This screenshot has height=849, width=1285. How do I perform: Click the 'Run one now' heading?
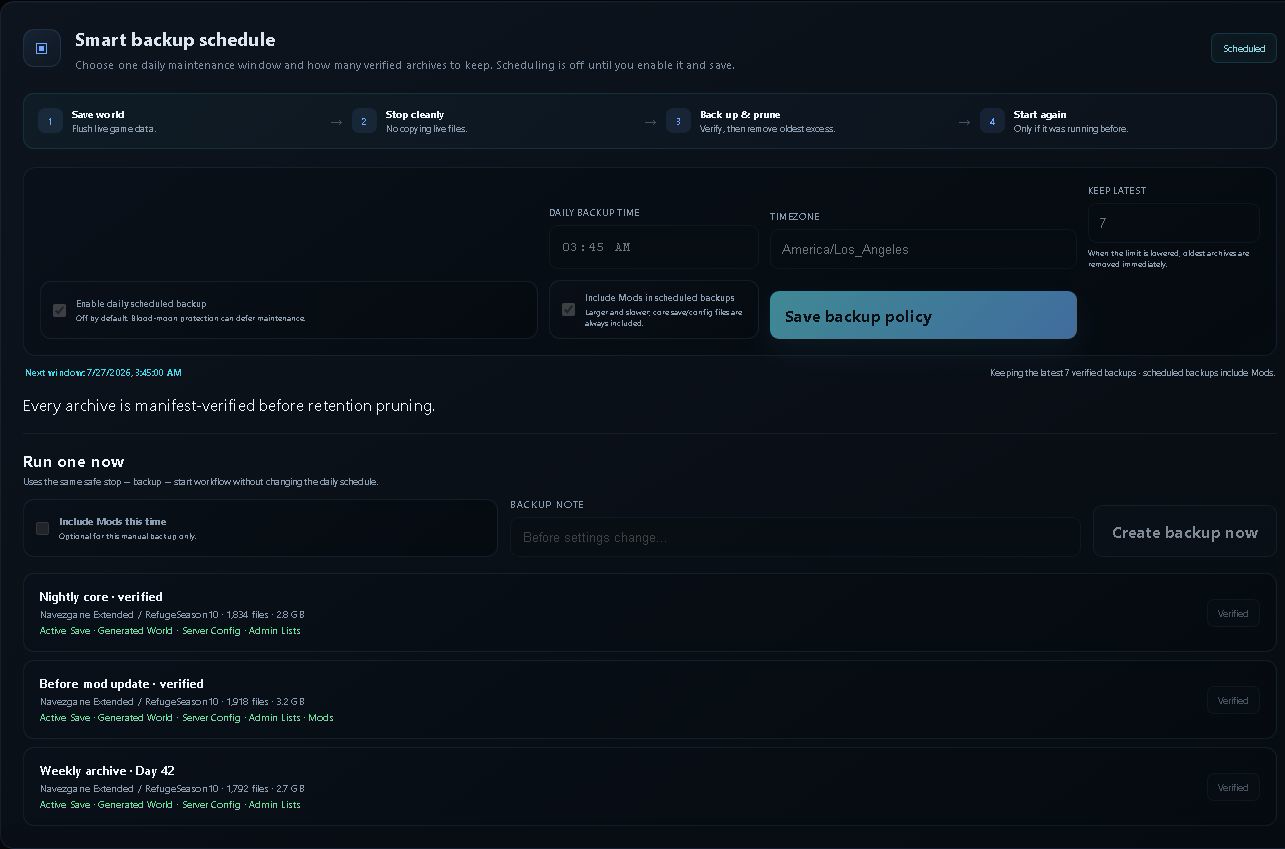pyautogui.click(x=74, y=462)
